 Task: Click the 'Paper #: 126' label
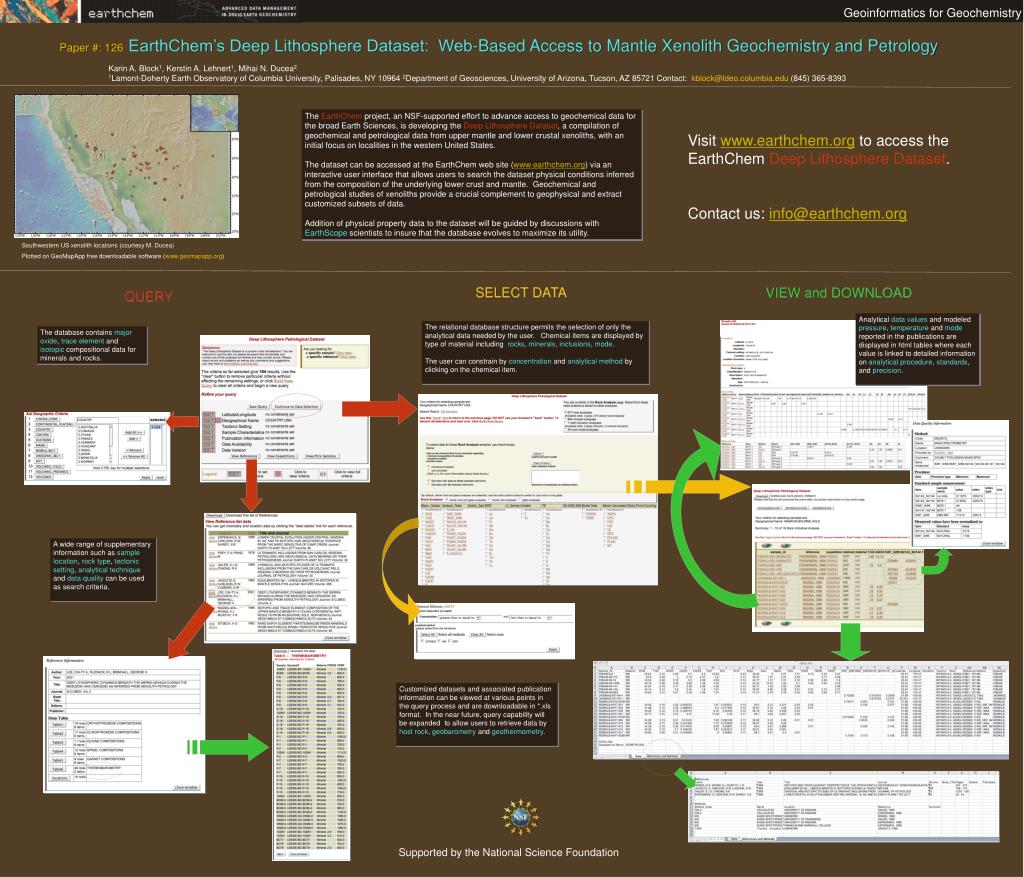click(91, 47)
